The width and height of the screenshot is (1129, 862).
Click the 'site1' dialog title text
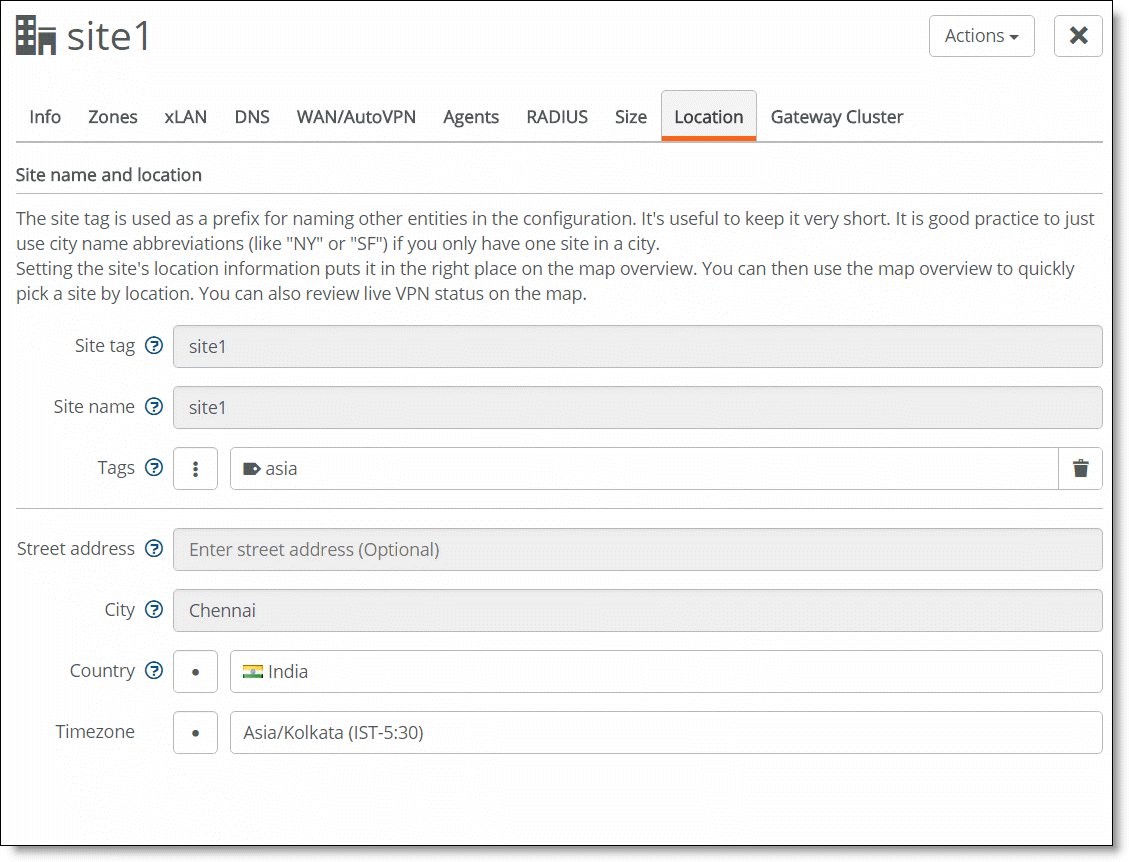click(108, 36)
